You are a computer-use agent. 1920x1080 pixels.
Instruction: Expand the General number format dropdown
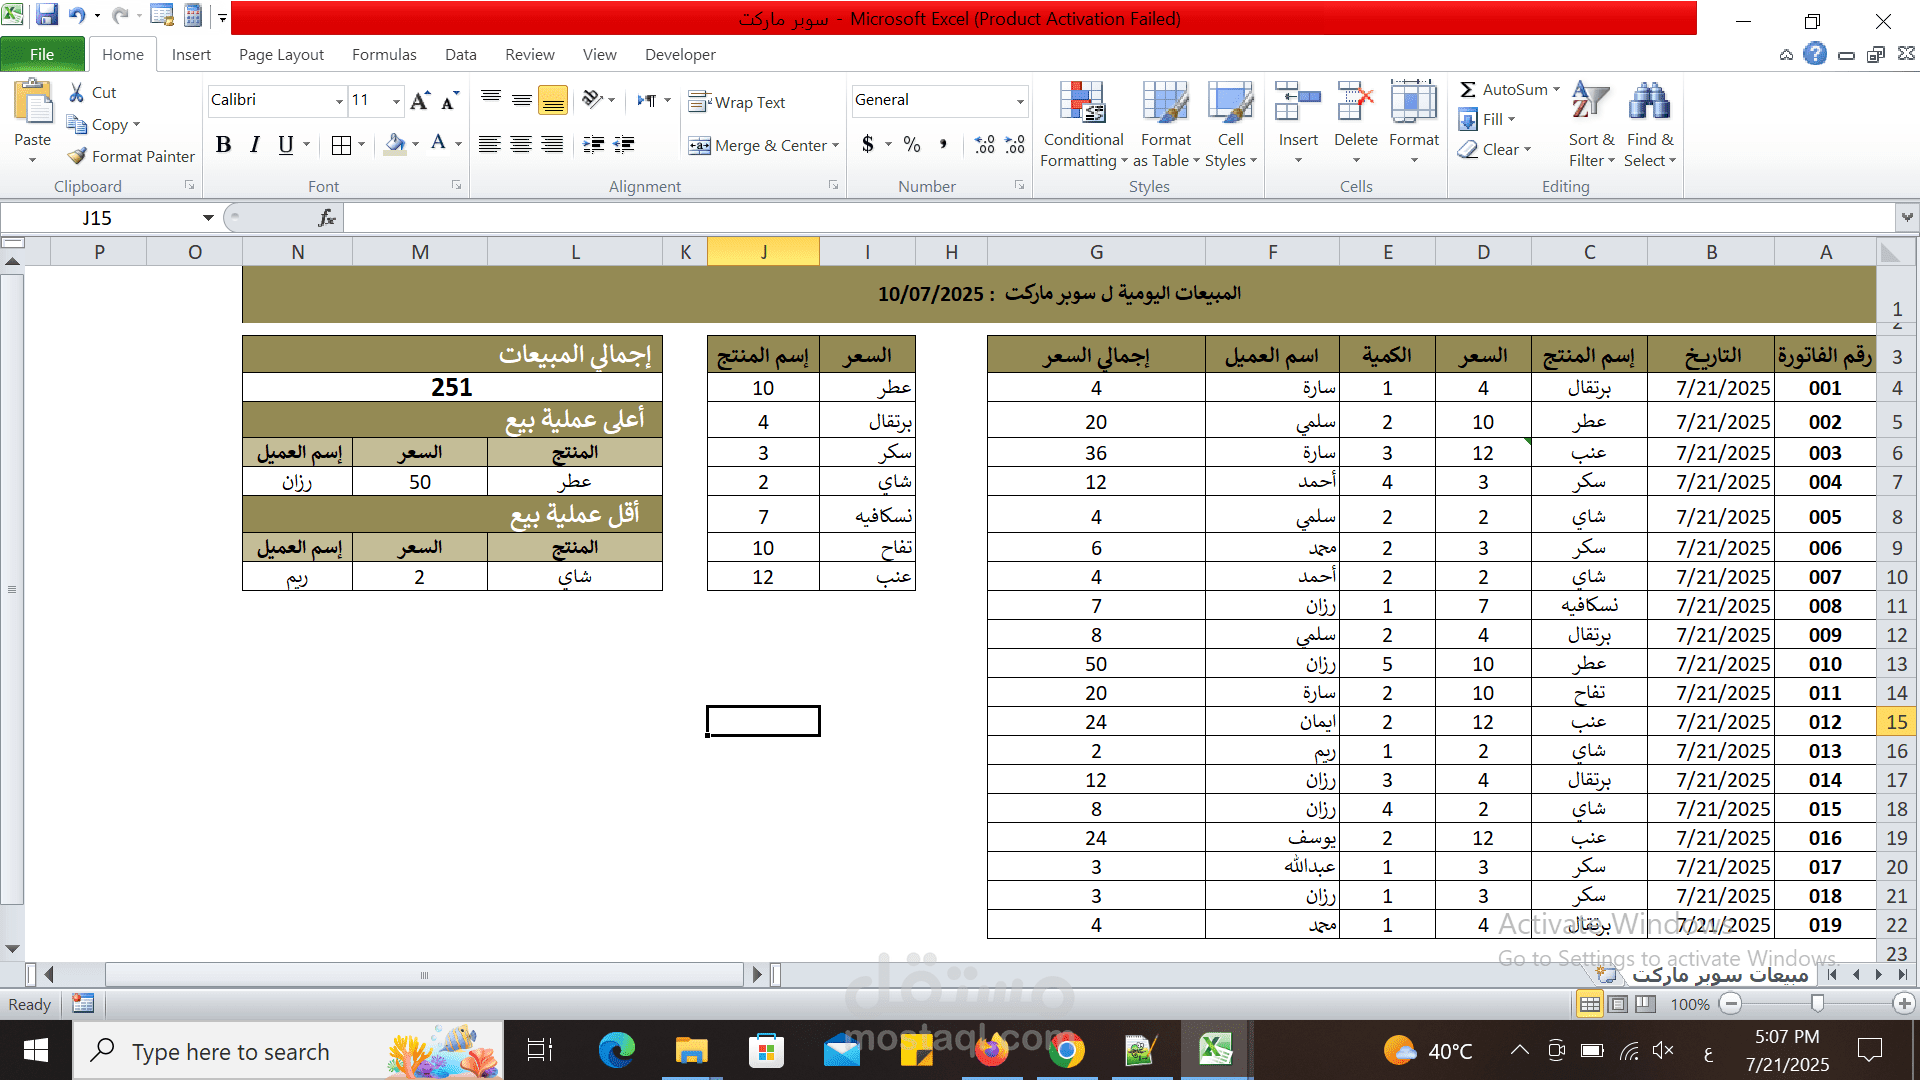[1020, 101]
